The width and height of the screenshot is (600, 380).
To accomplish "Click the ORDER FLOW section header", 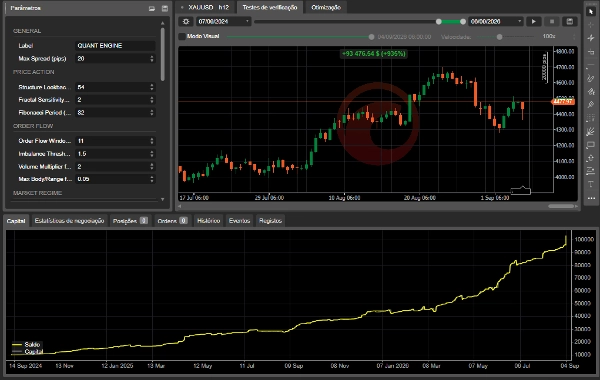I will pyautogui.click(x=33, y=126).
